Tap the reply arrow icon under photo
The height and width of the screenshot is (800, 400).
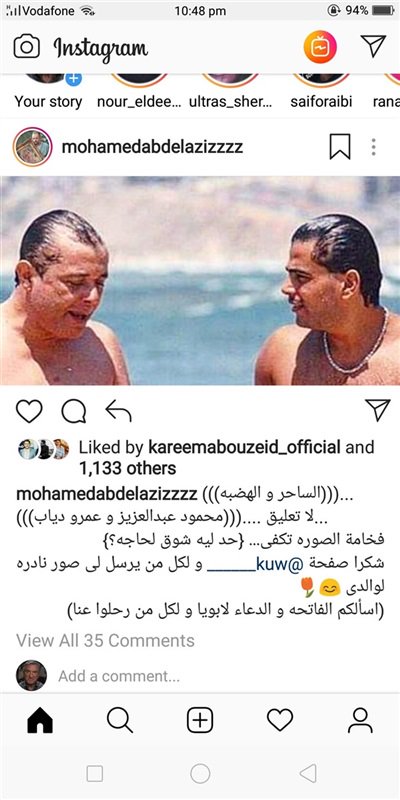[118, 411]
